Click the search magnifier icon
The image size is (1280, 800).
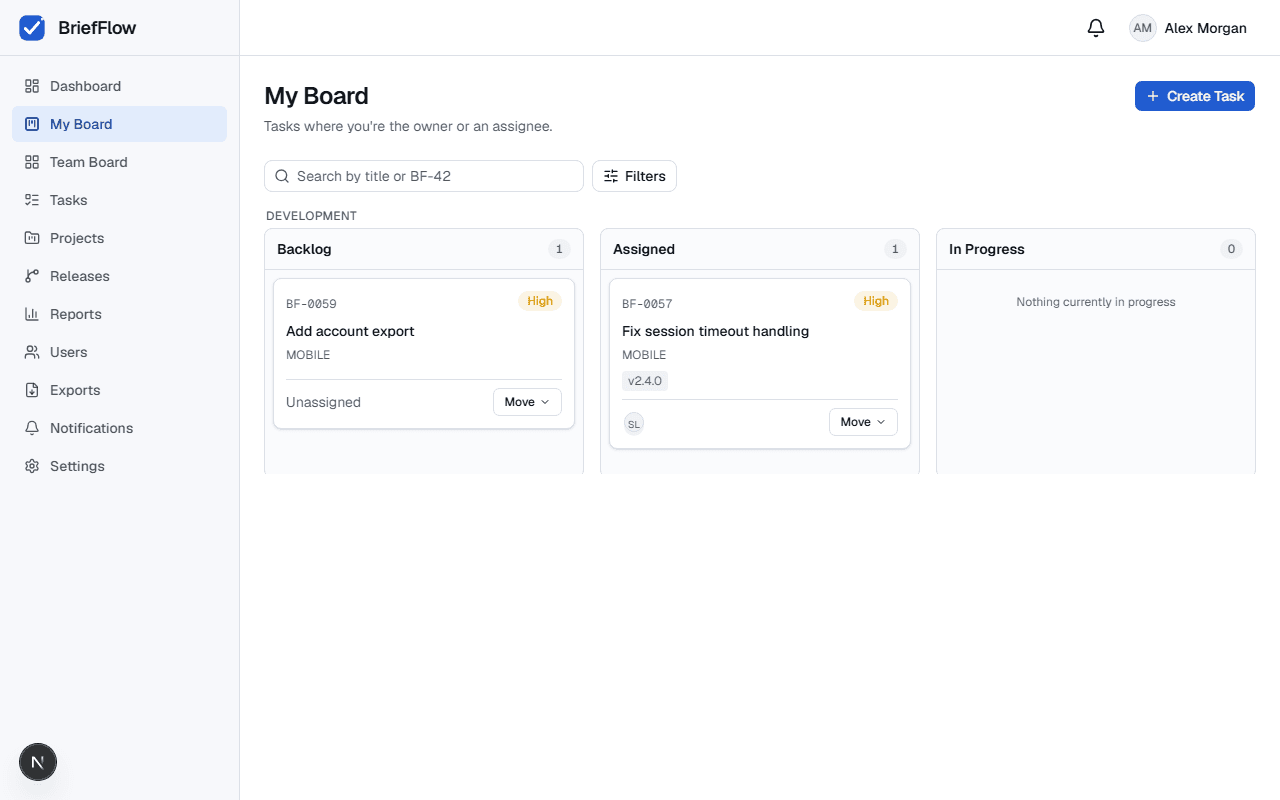(282, 176)
